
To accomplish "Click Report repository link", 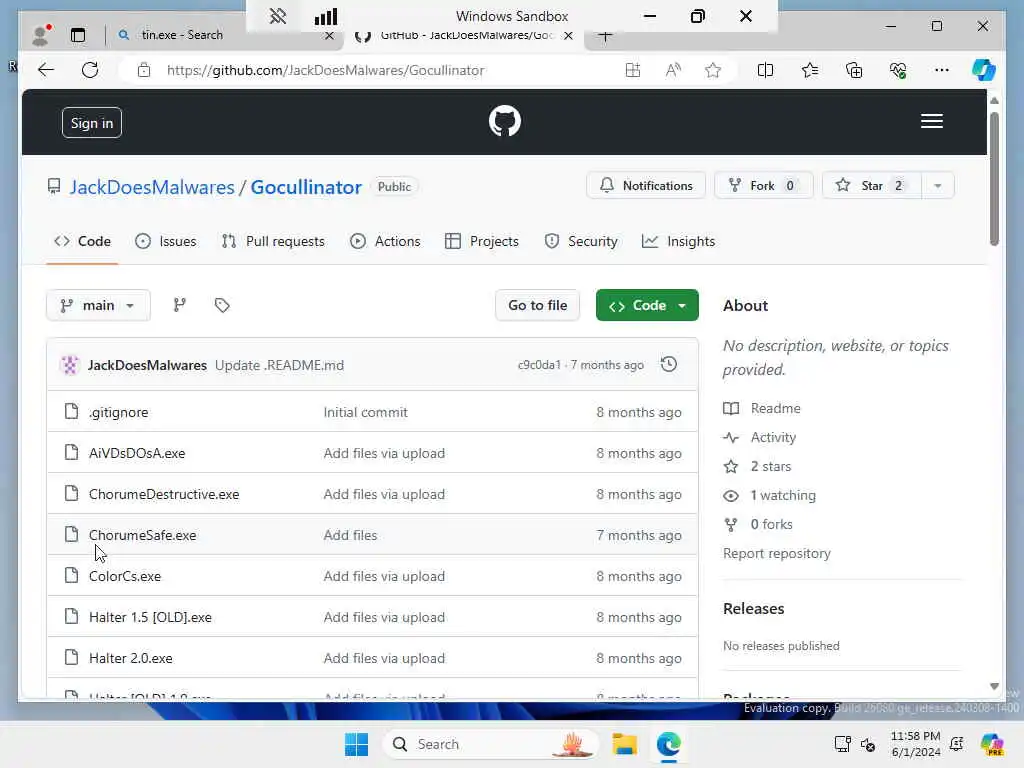I will tap(776, 554).
